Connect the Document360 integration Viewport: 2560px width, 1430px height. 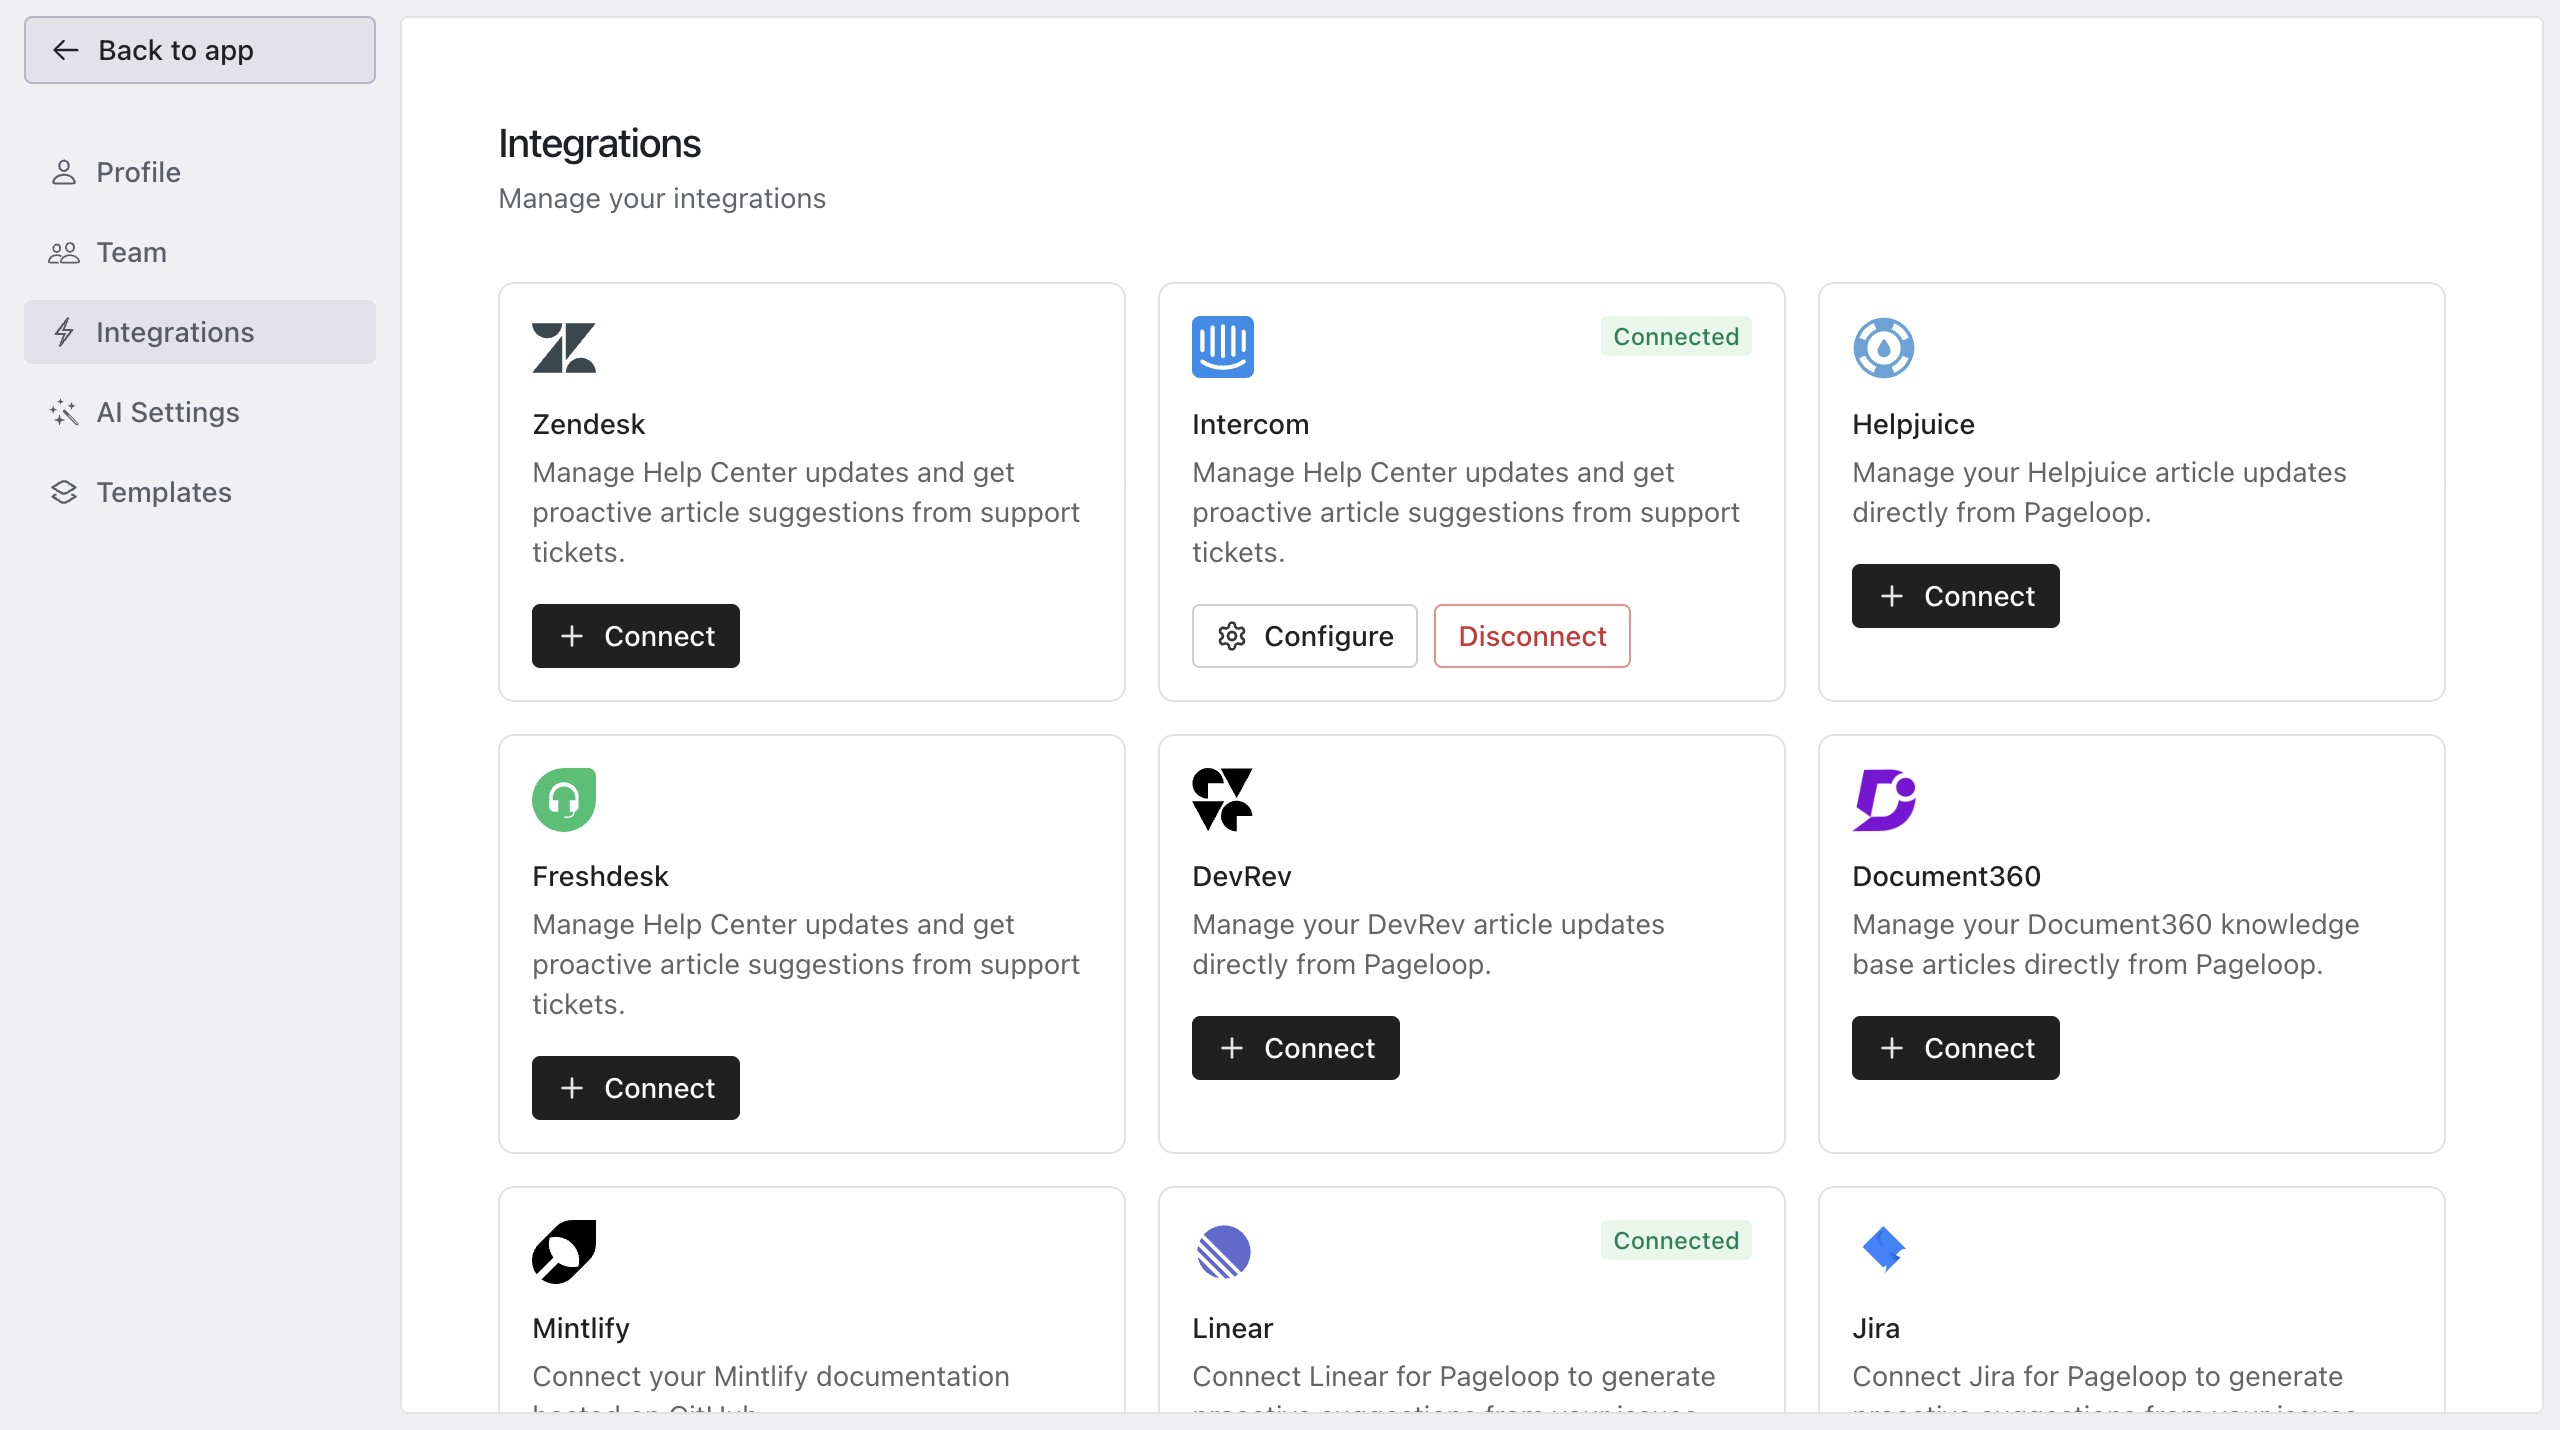pos(1956,1048)
